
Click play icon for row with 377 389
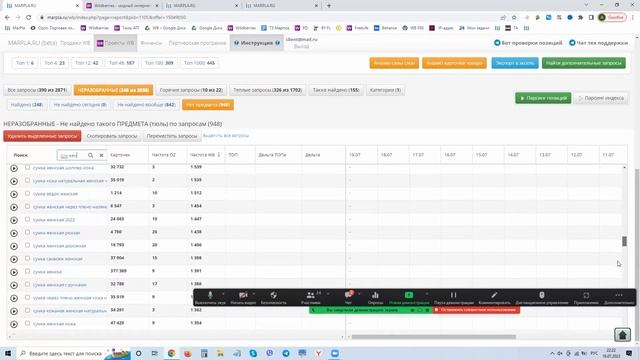tap(14, 272)
